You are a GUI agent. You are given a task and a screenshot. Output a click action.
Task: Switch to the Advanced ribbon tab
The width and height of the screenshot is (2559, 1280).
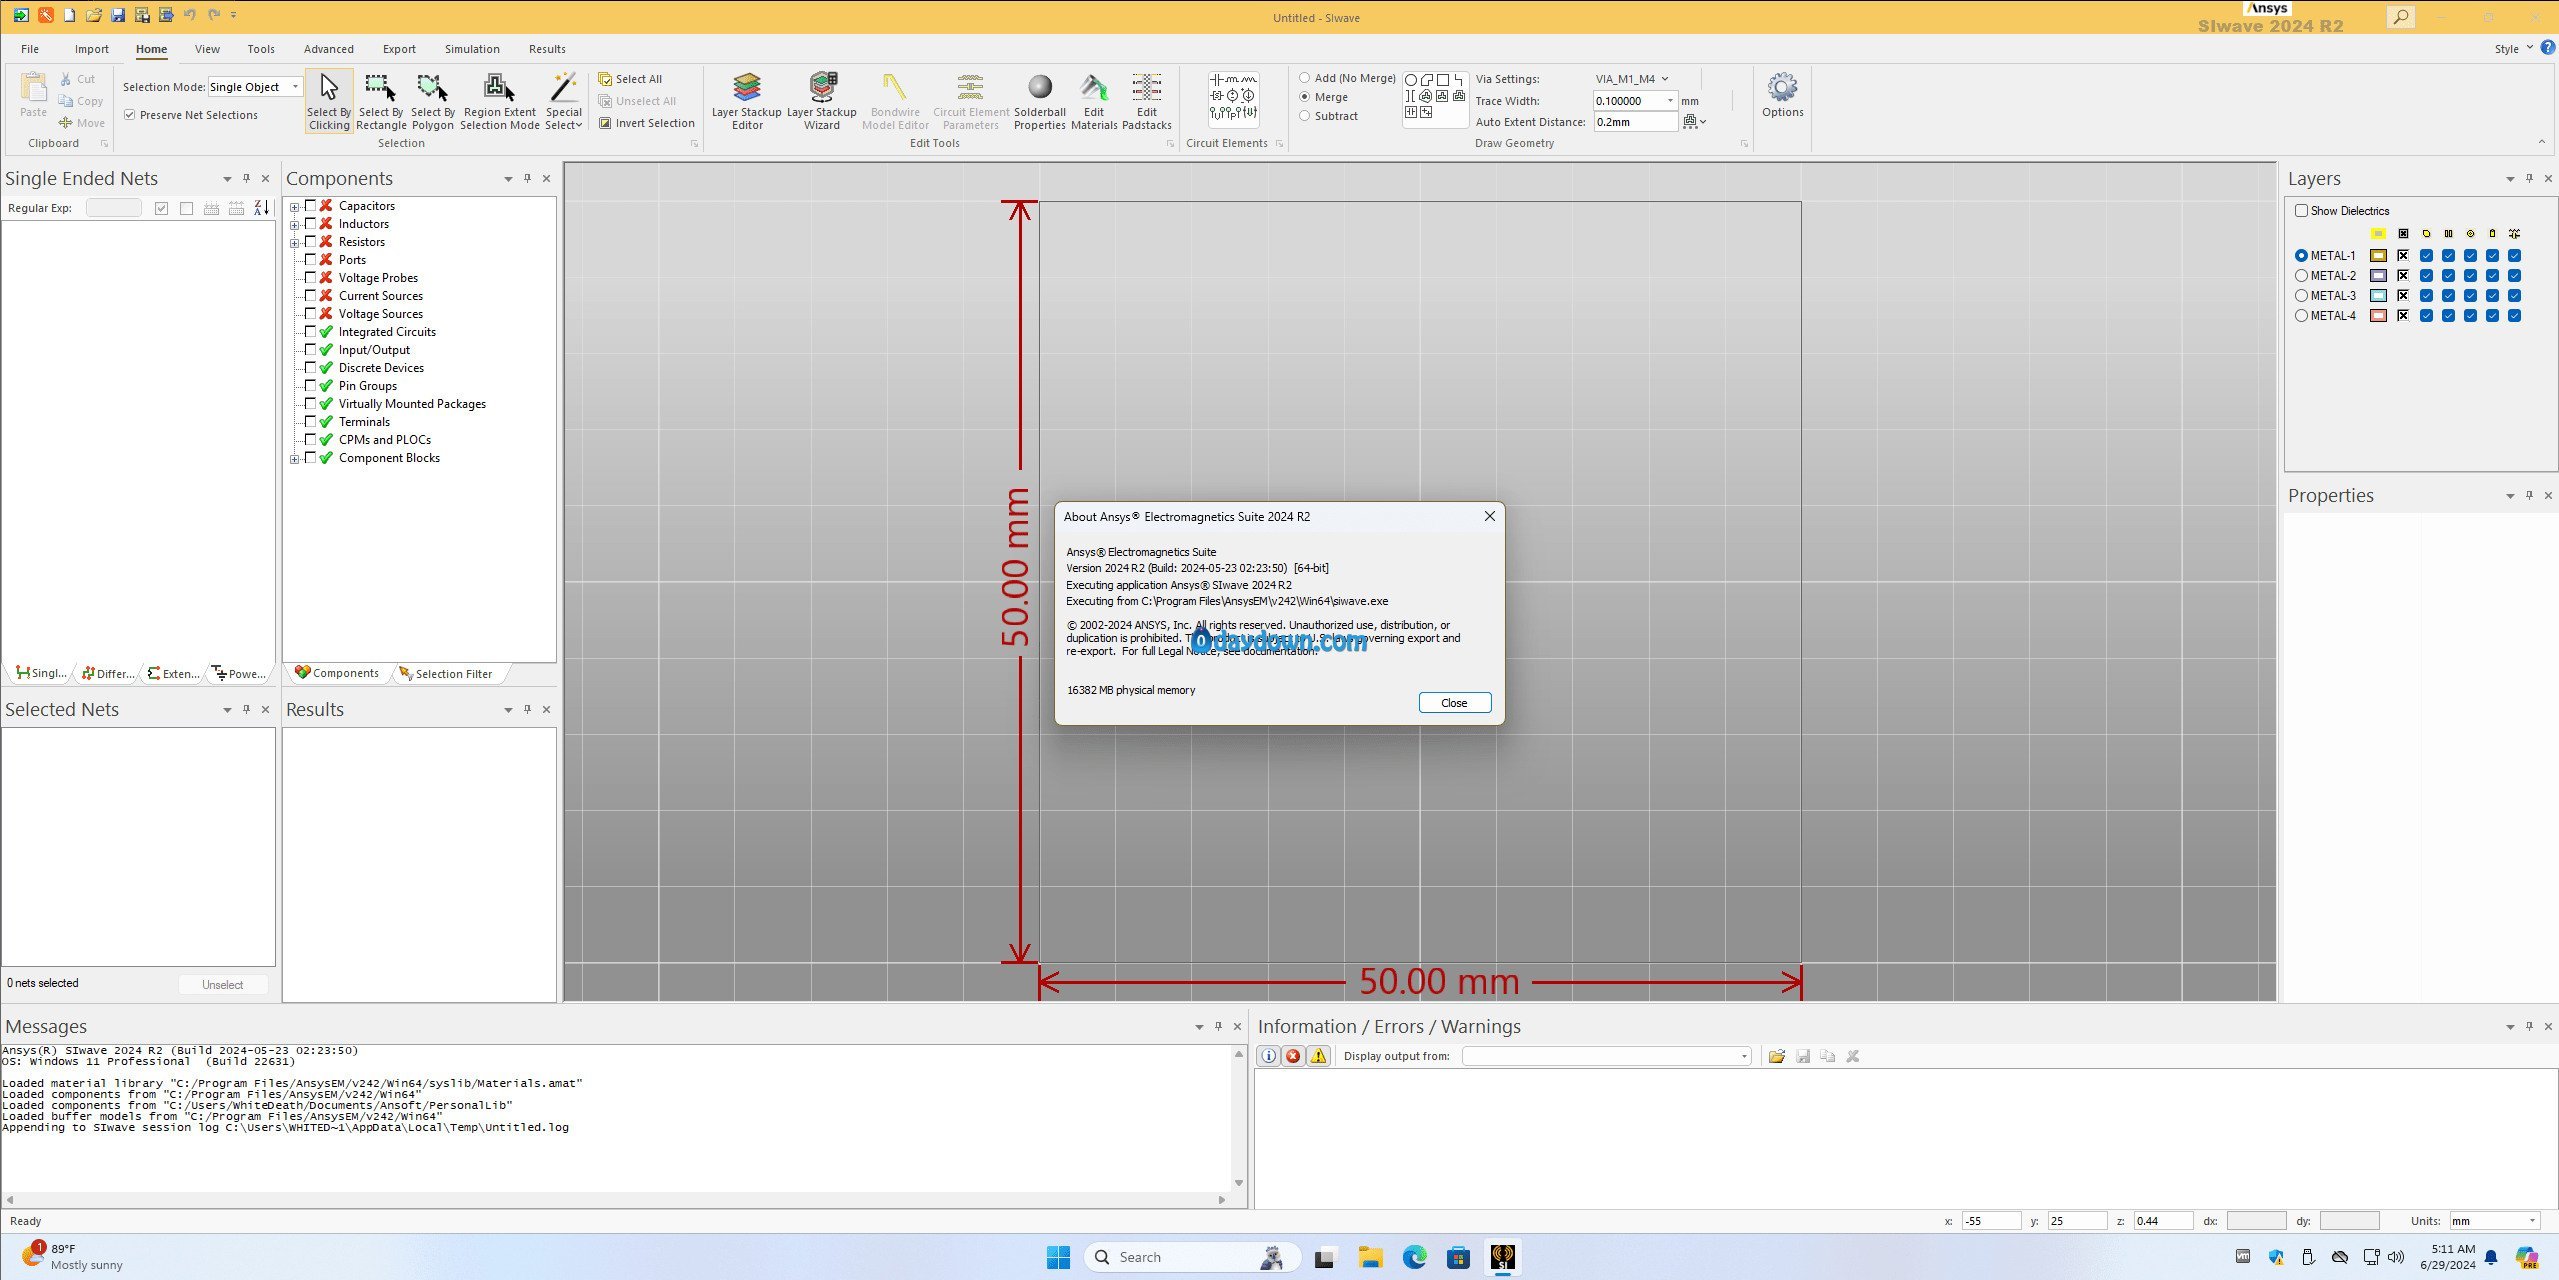coord(328,49)
